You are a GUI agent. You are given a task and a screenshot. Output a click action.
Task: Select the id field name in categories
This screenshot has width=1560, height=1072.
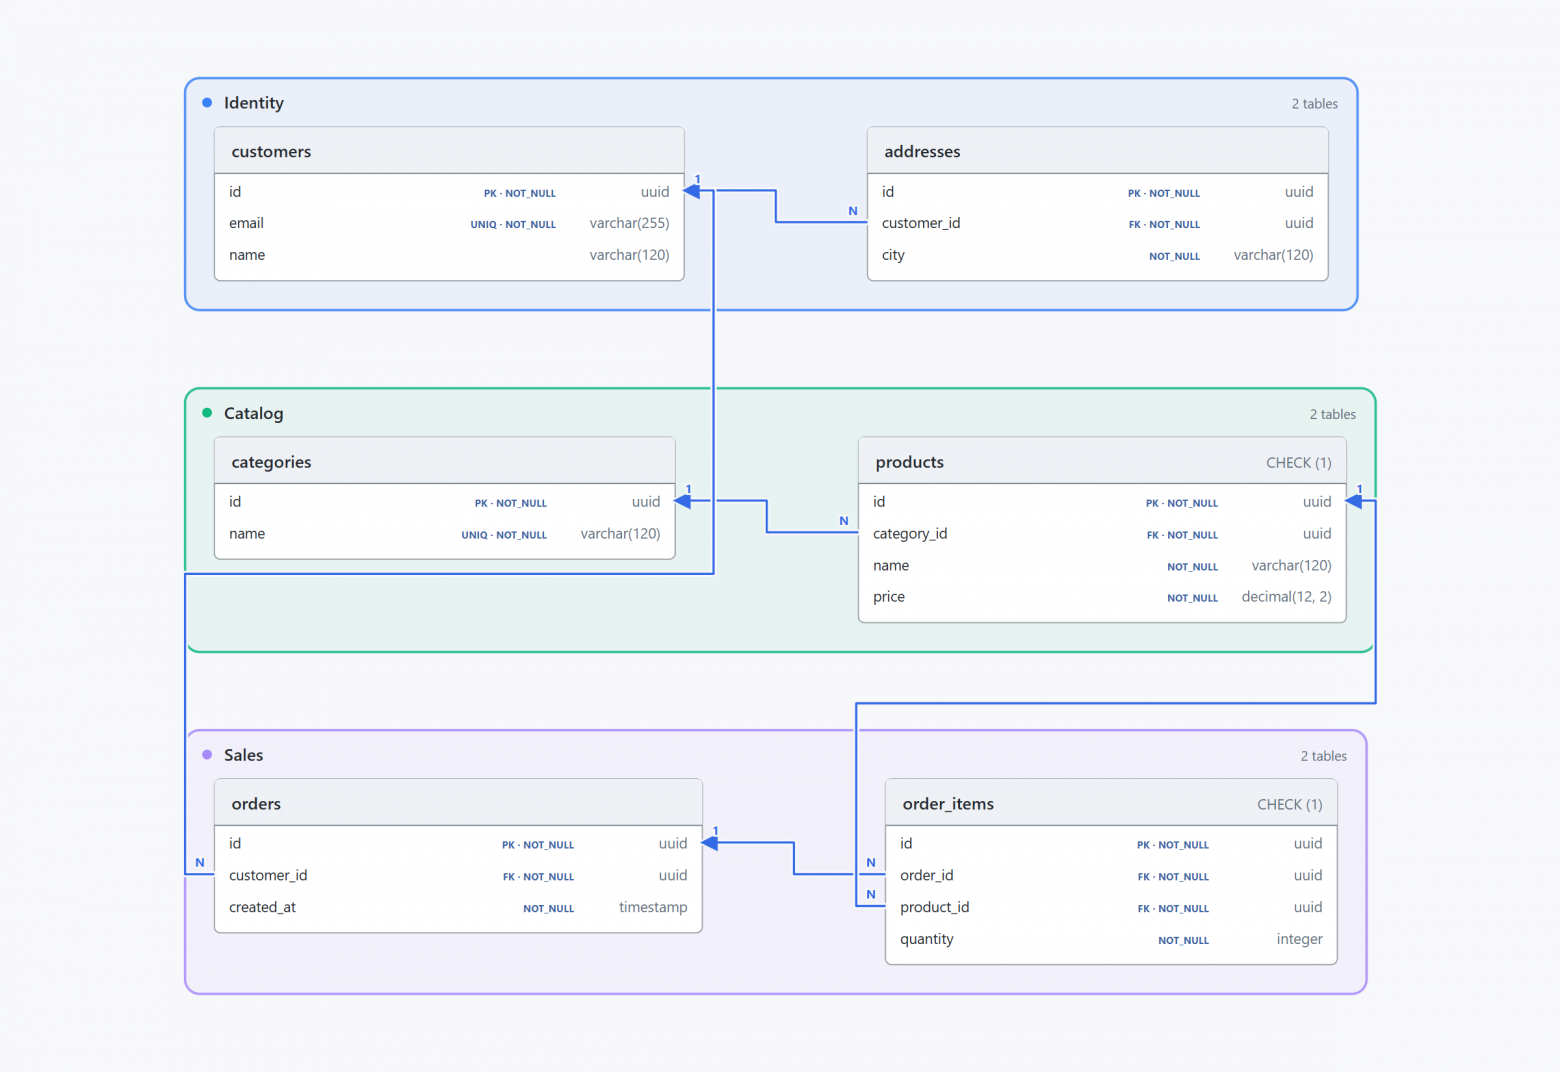(x=235, y=502)
